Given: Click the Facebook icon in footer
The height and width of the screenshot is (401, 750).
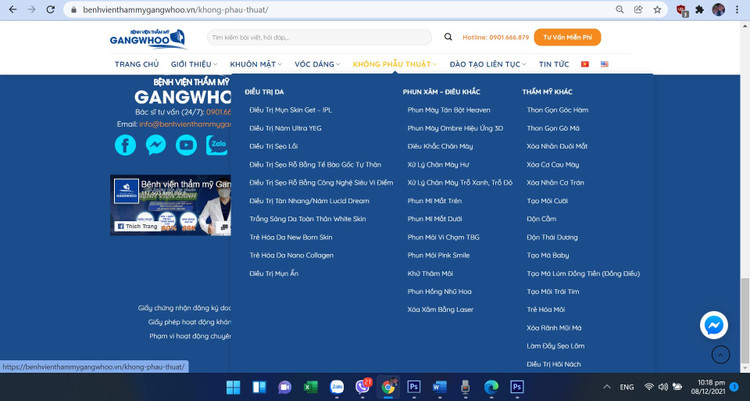Looking at the screenshot, I should [x=125, y=145].
